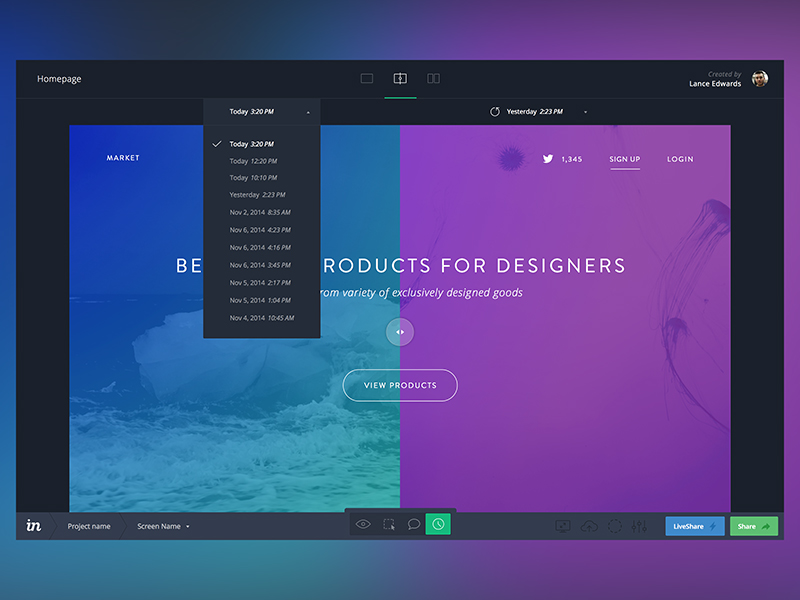Screen dimensions: 800x600
Task: Open the sliders settings icon
Action: (x=639, y=526)
